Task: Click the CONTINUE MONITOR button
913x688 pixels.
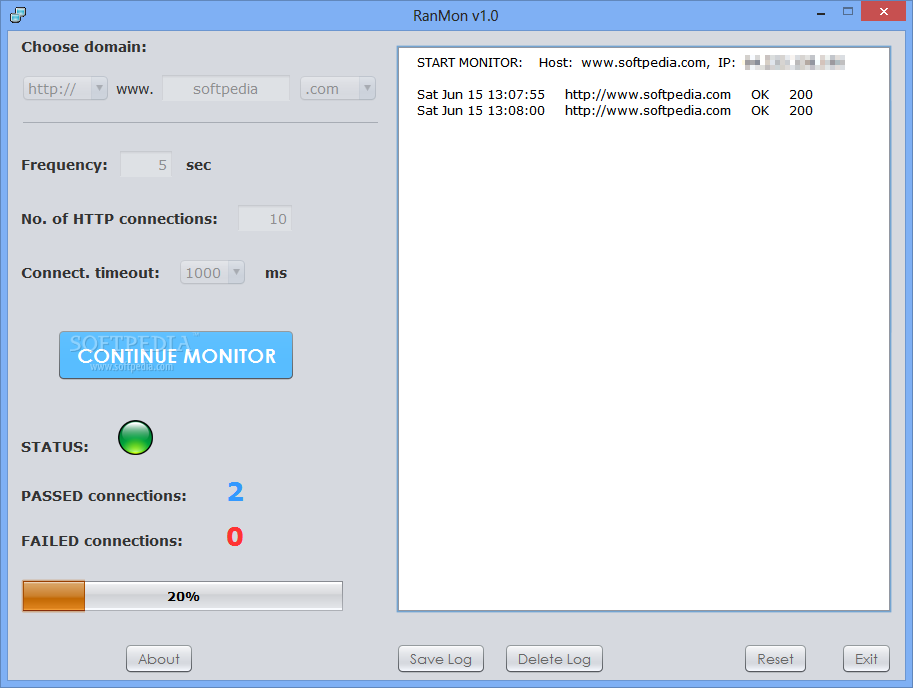Action: coord(176,355)
